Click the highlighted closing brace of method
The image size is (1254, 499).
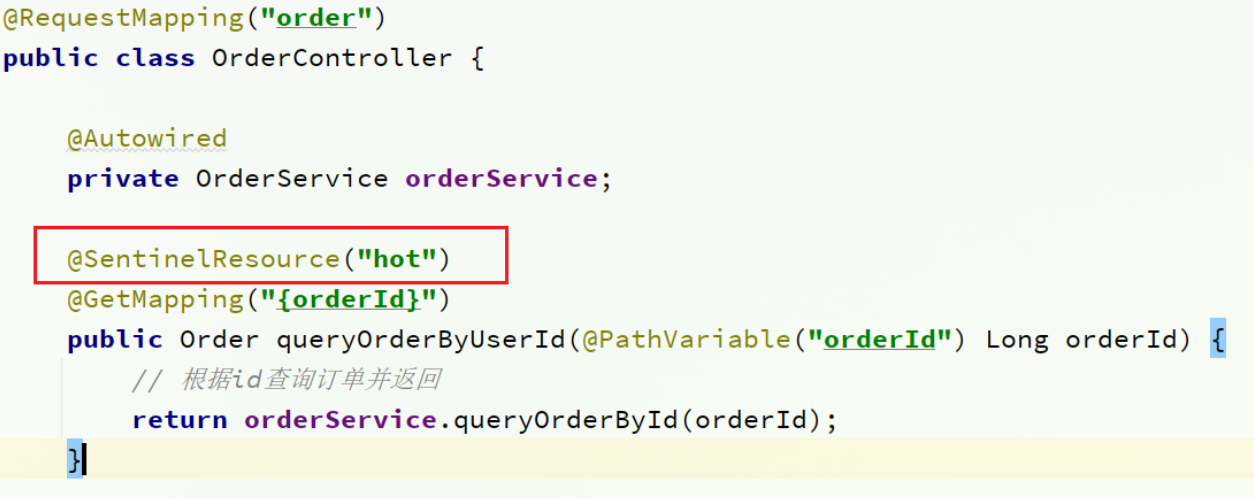(75, 460)
